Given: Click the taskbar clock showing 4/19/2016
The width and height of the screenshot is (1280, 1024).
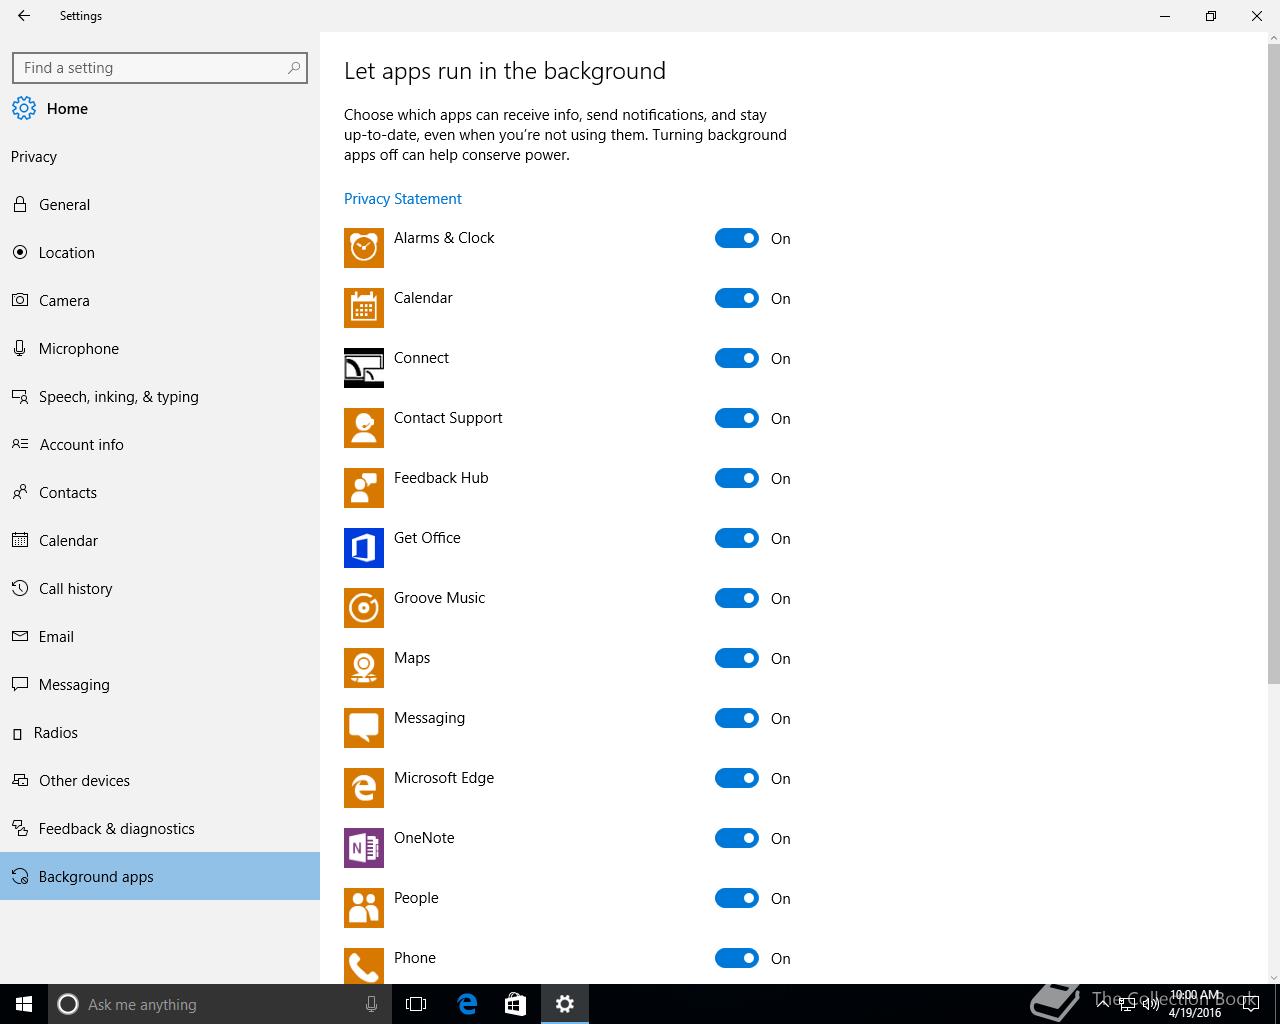Looking at the screenshot, I should (1195, 1004).
